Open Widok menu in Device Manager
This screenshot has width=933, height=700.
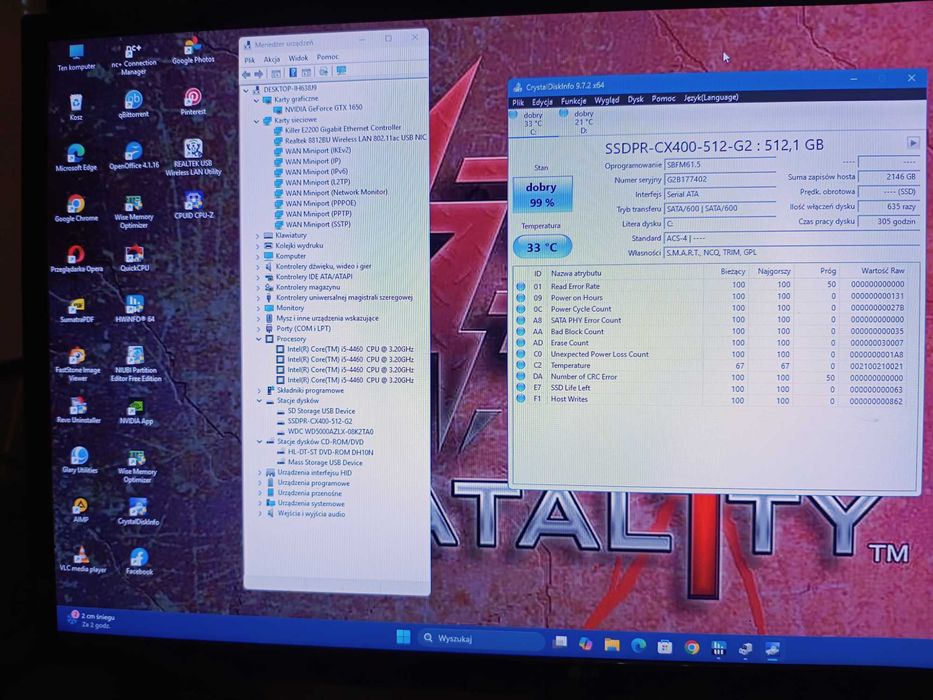tap(298, 58)
